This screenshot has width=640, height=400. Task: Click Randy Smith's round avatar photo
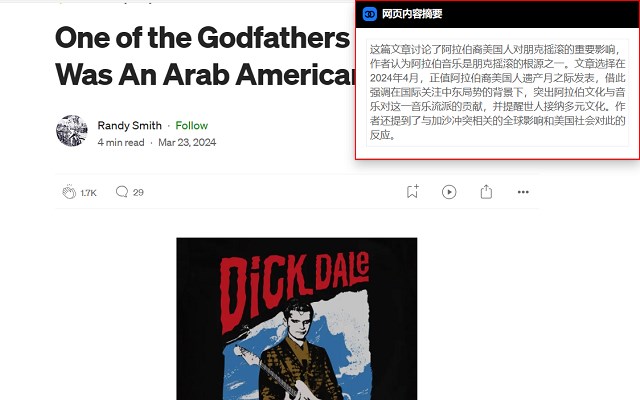coord(72,131)
